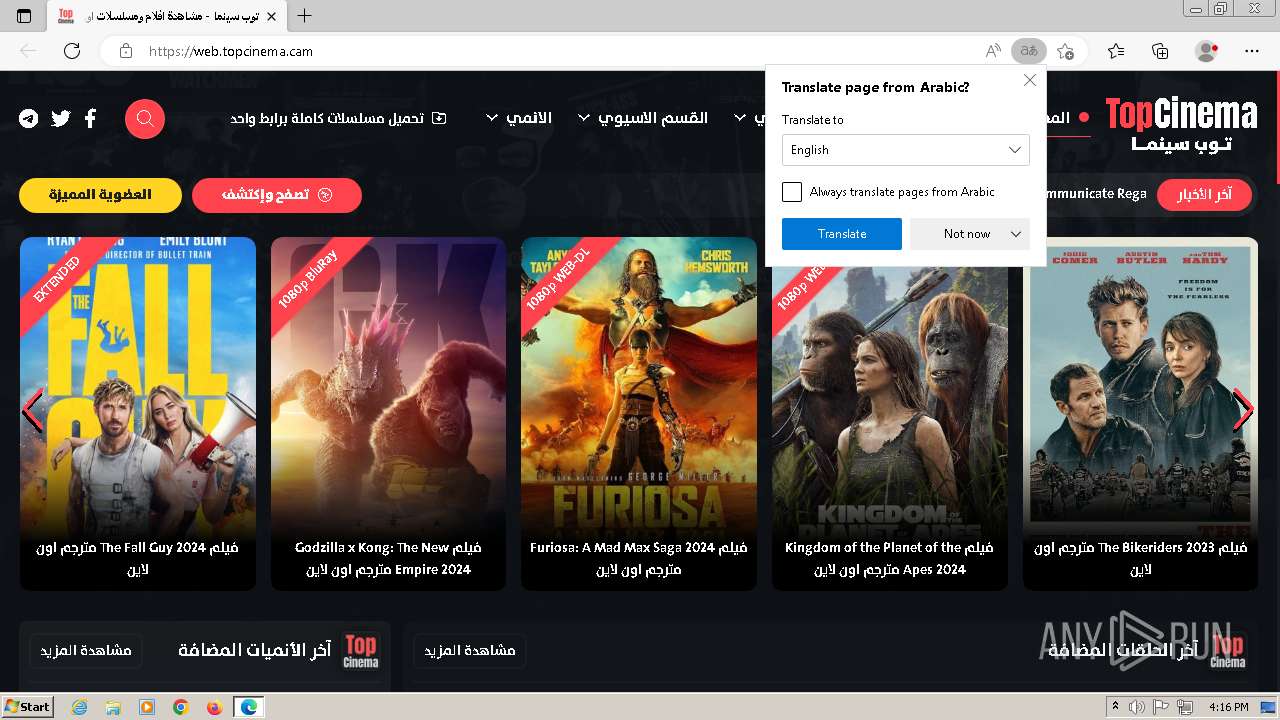The height and width of the screenshot is (720, 1280).
Task: Open Edge settings and more menu
Action: pos(1252,51)
